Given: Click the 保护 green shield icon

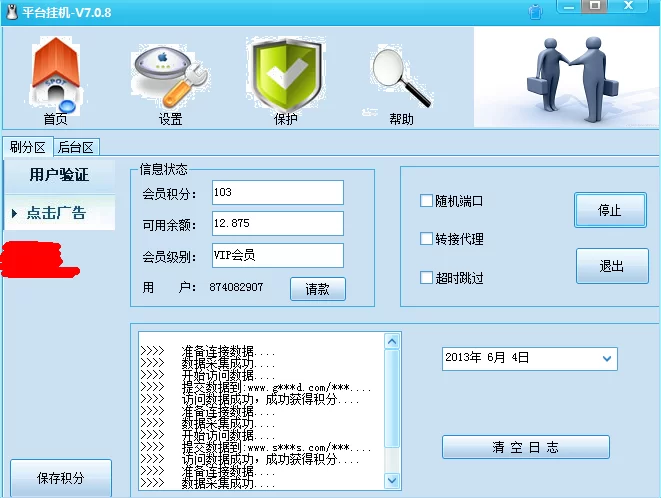Looking at the screenshot, I should point(285,78).
